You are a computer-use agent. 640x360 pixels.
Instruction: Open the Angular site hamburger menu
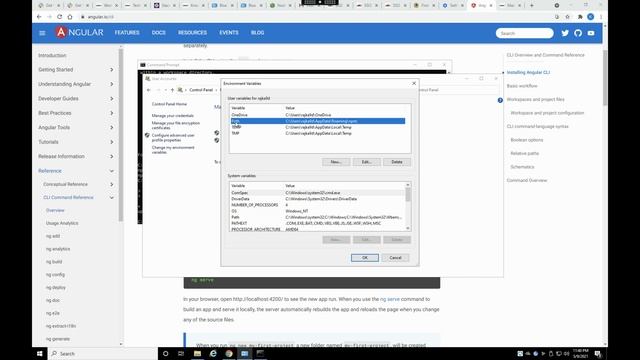(x=42, y=33)
